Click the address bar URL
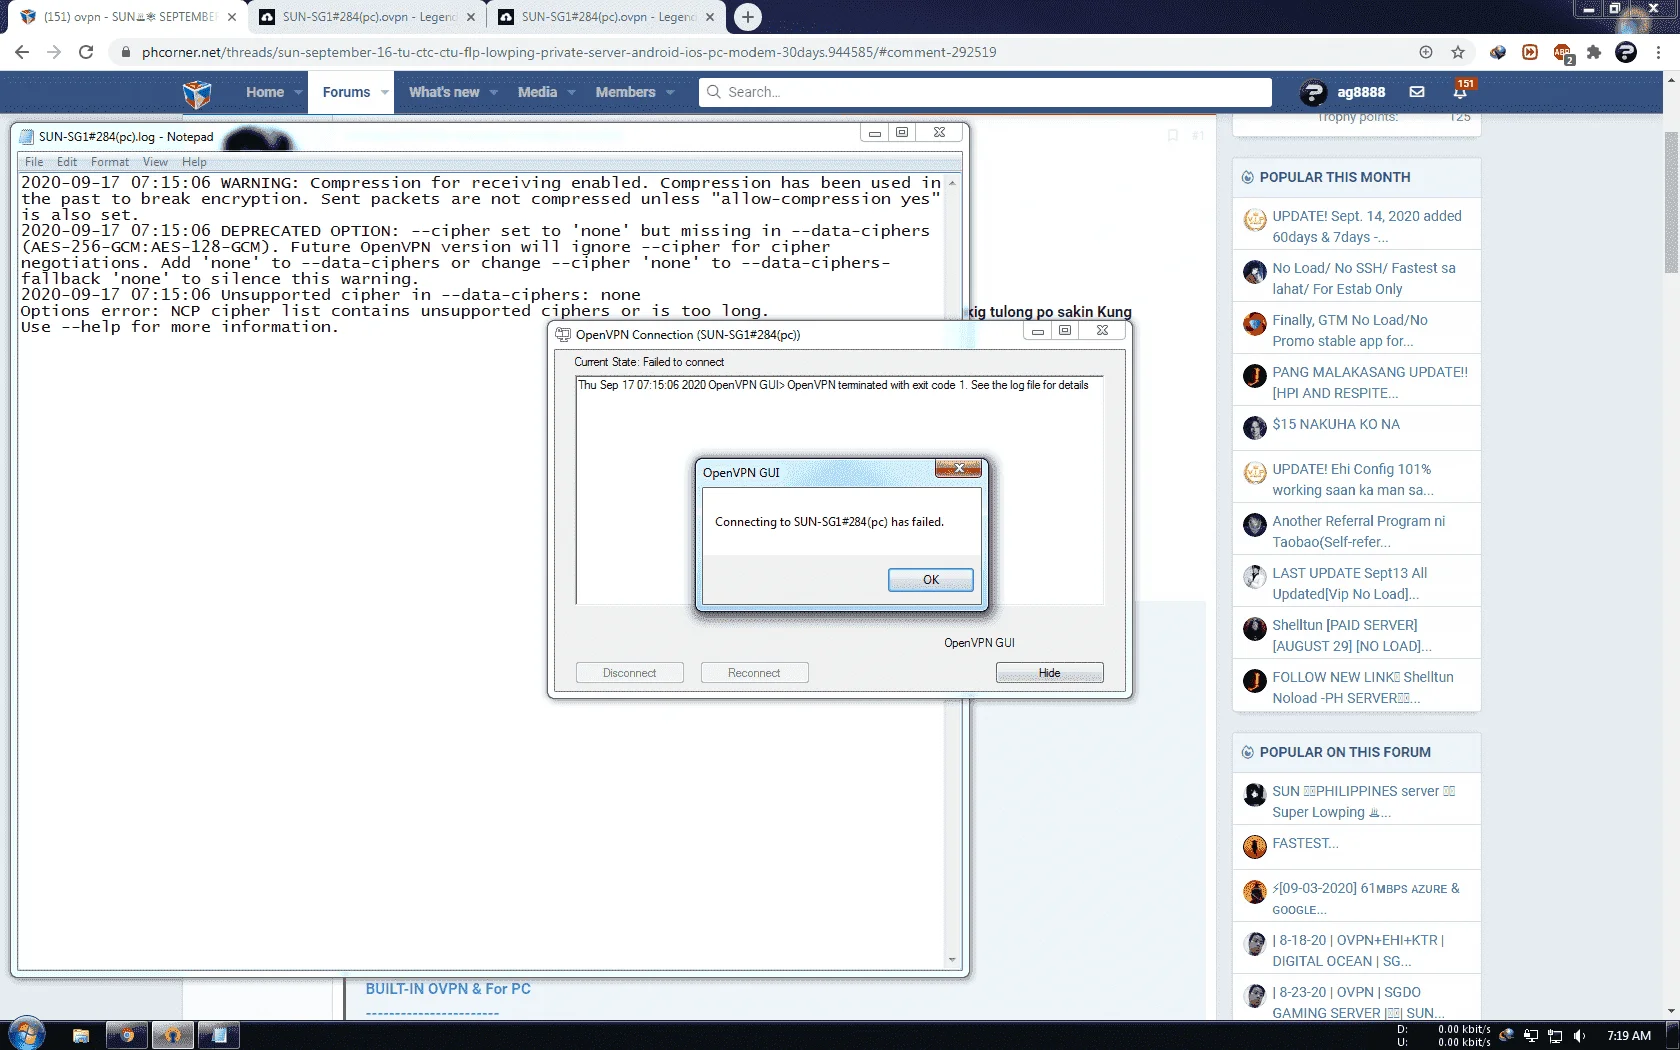 click(568, 52)
